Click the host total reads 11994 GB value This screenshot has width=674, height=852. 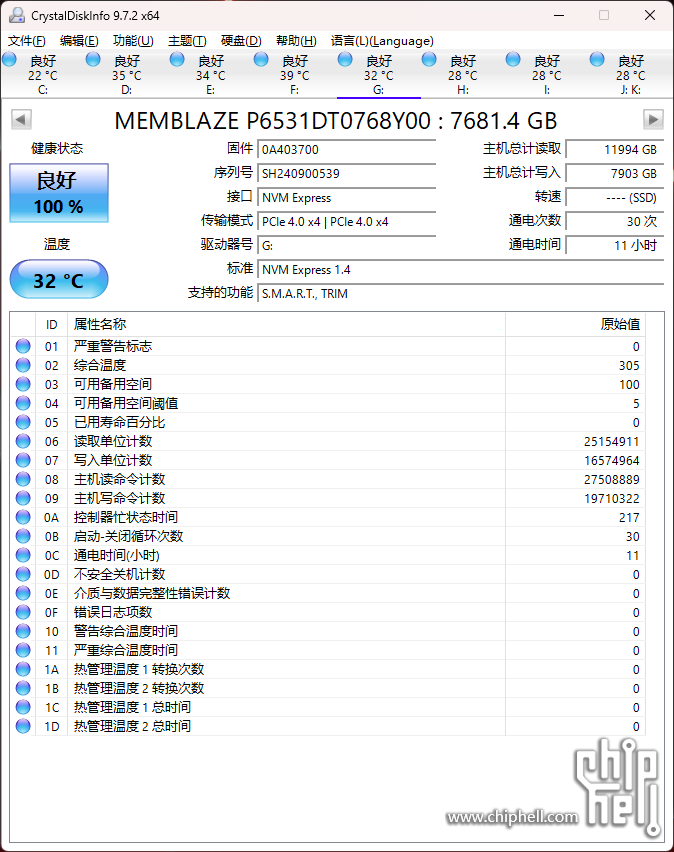click(615, 149)
